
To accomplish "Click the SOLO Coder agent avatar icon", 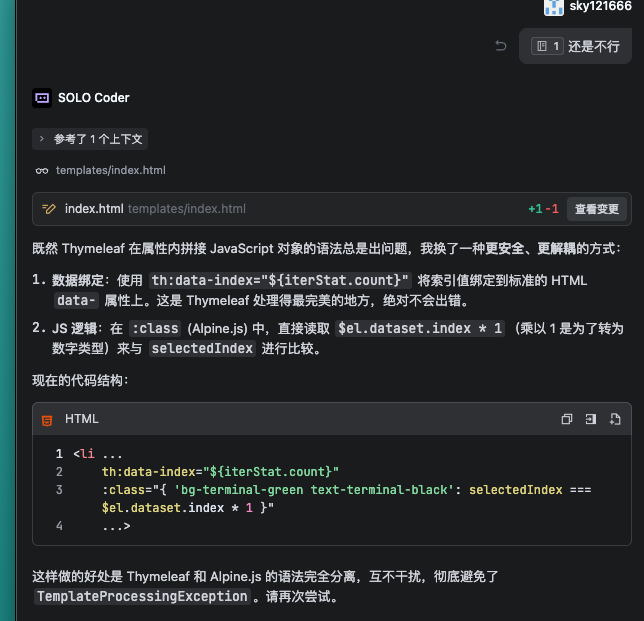I will pyautogui.click(x=42, y=98).
